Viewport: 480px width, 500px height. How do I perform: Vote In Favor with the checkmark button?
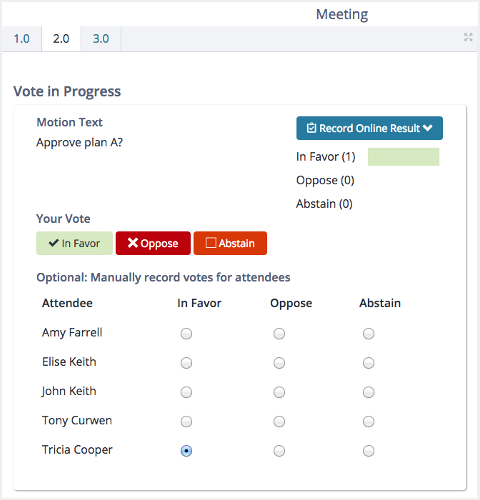coord(74,243)
